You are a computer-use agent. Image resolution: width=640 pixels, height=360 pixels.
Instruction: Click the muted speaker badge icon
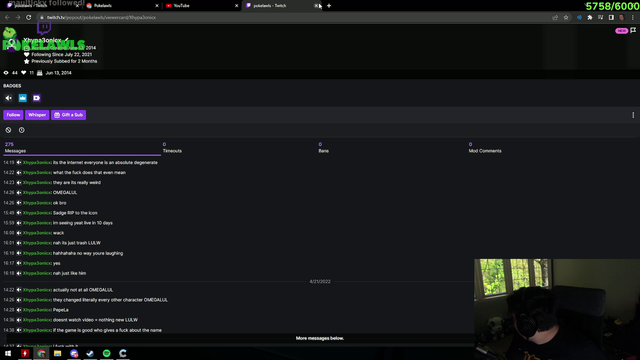coord(9,98)
